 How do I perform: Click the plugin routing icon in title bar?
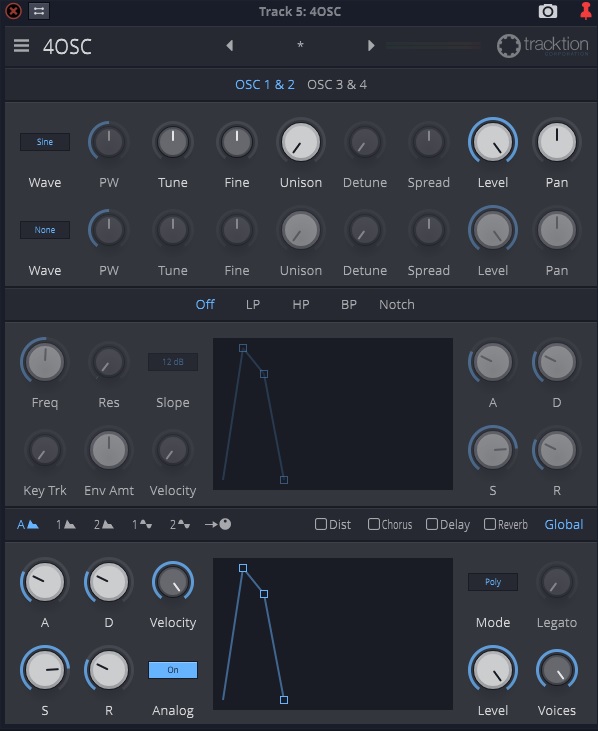coord(39,11)
